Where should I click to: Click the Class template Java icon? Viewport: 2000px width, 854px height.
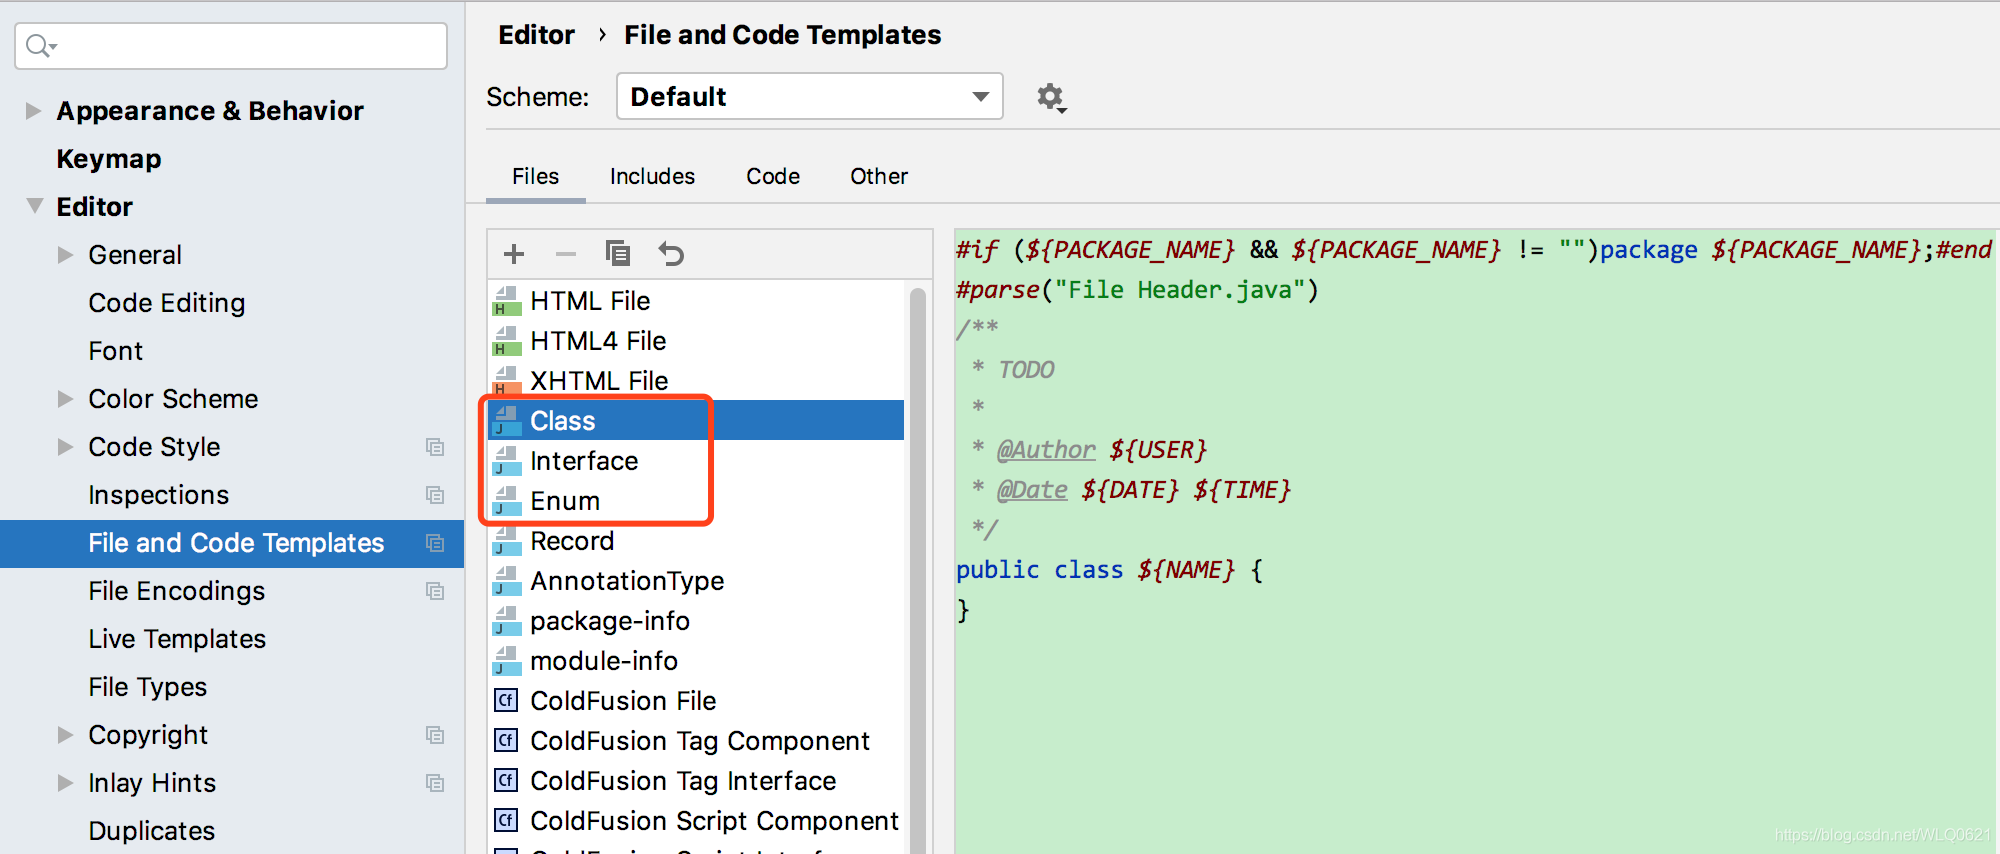coord(507,421)
